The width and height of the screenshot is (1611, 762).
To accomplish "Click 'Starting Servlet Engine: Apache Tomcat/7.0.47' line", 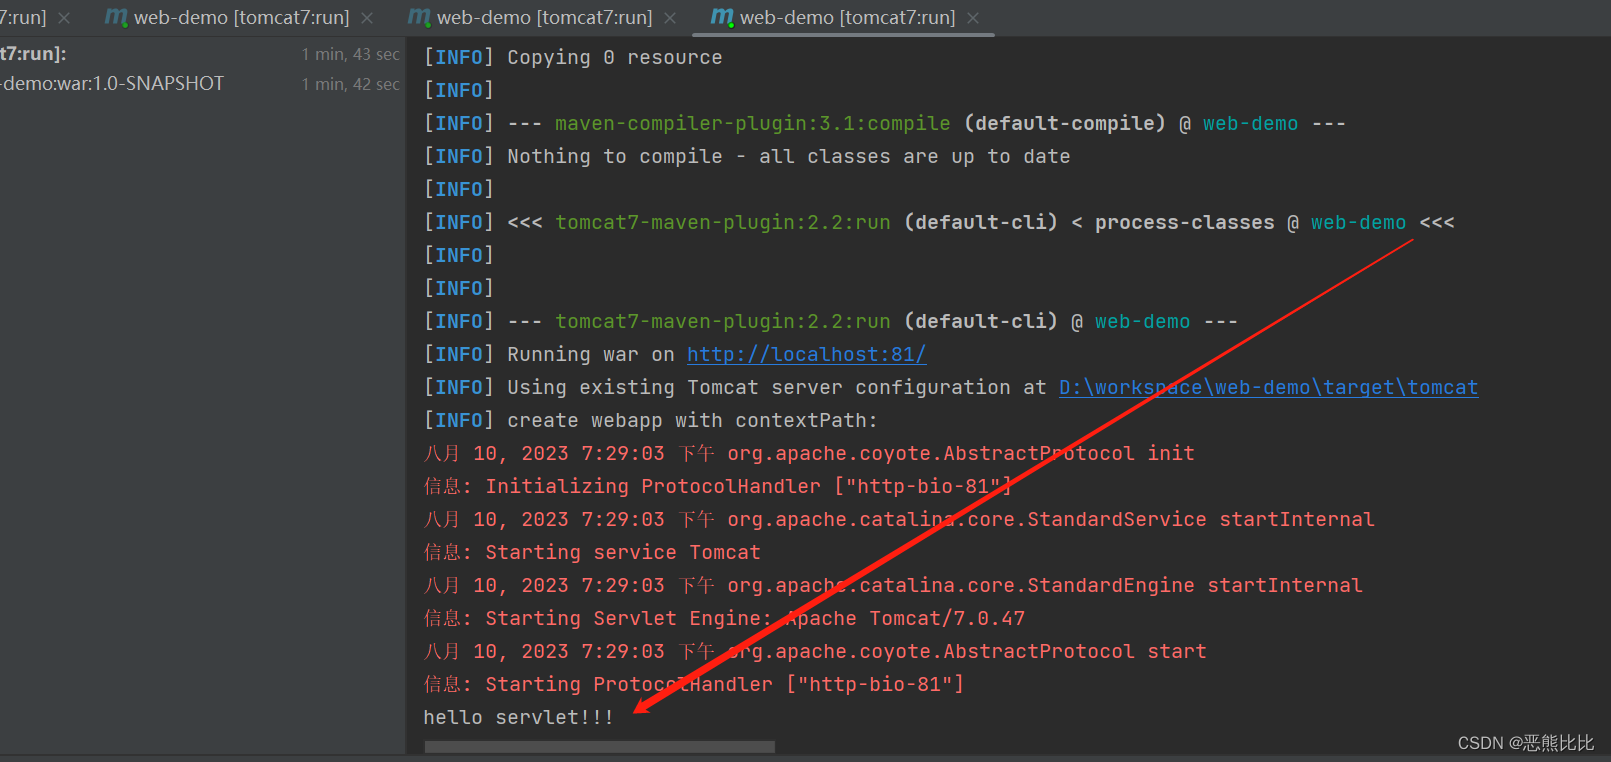I will point(755,618).
